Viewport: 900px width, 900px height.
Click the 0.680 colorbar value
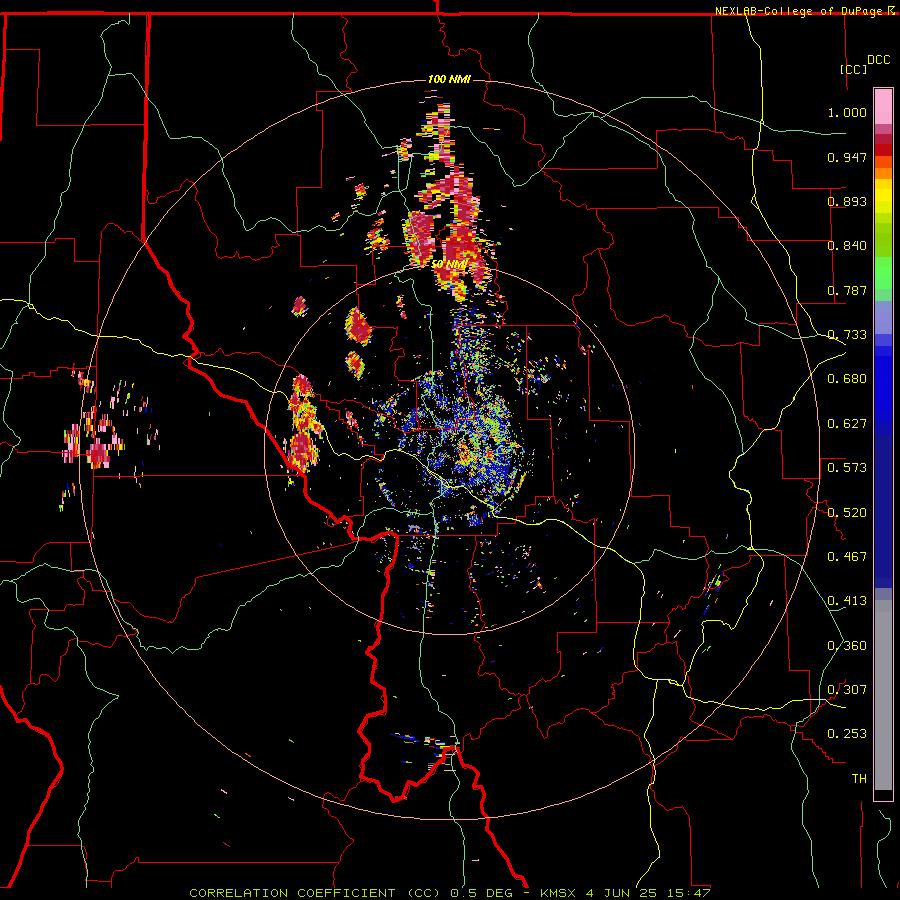pyautogui.click(x=847, y=379)
